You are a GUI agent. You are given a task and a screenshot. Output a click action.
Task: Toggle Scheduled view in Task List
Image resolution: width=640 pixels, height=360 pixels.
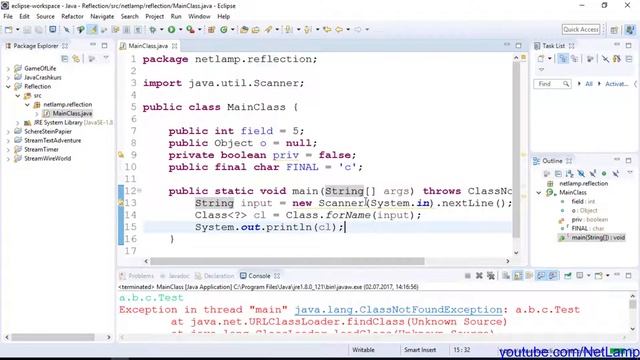click(x=575, y=59)
